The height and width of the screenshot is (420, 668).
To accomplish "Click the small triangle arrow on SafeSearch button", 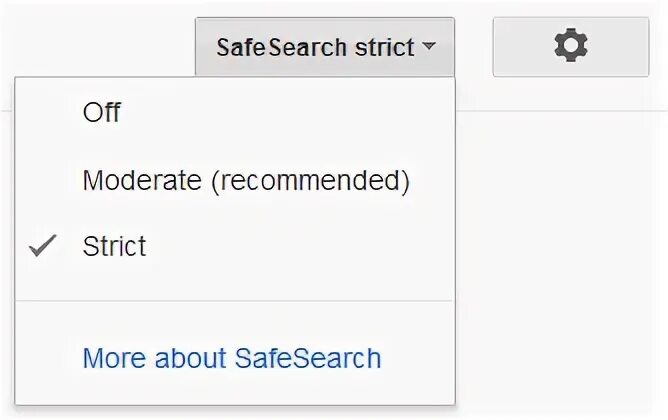I will [428, 46].
